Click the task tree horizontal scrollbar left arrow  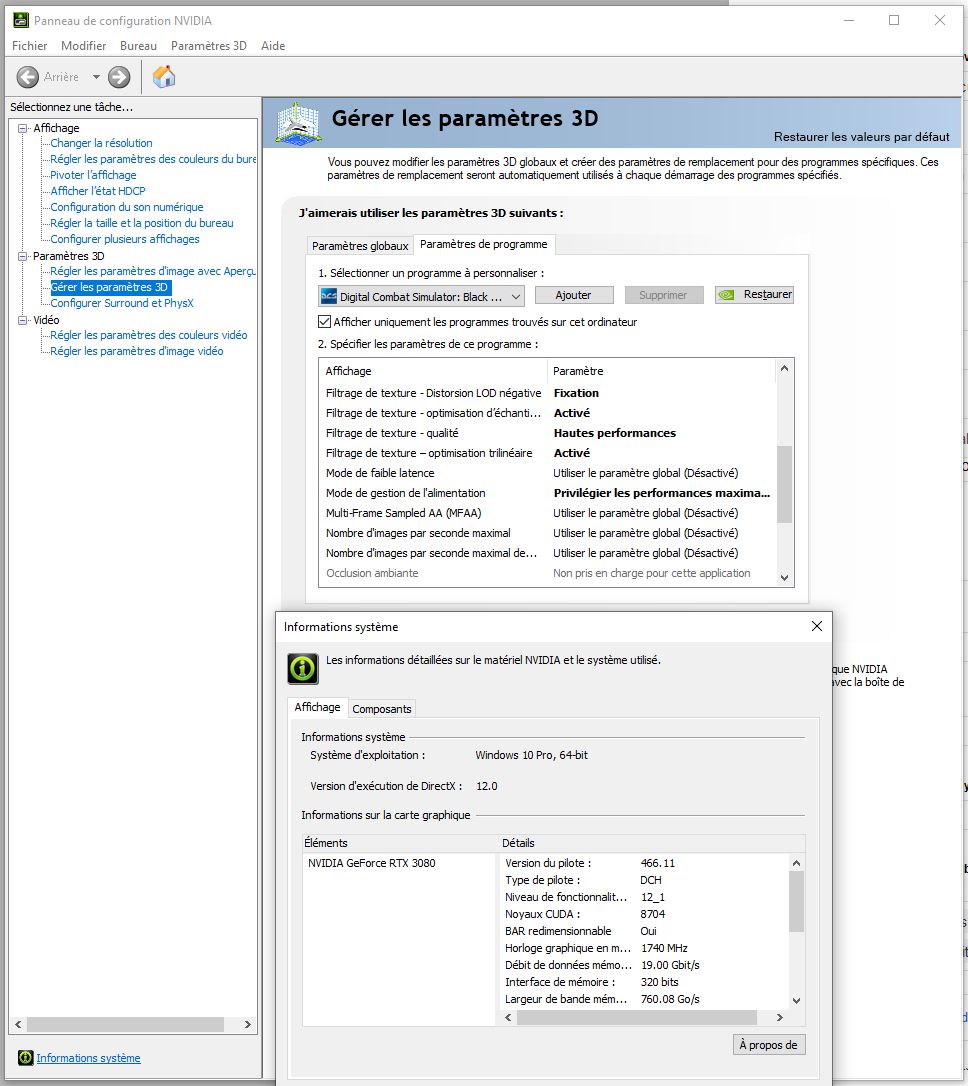18,1024
